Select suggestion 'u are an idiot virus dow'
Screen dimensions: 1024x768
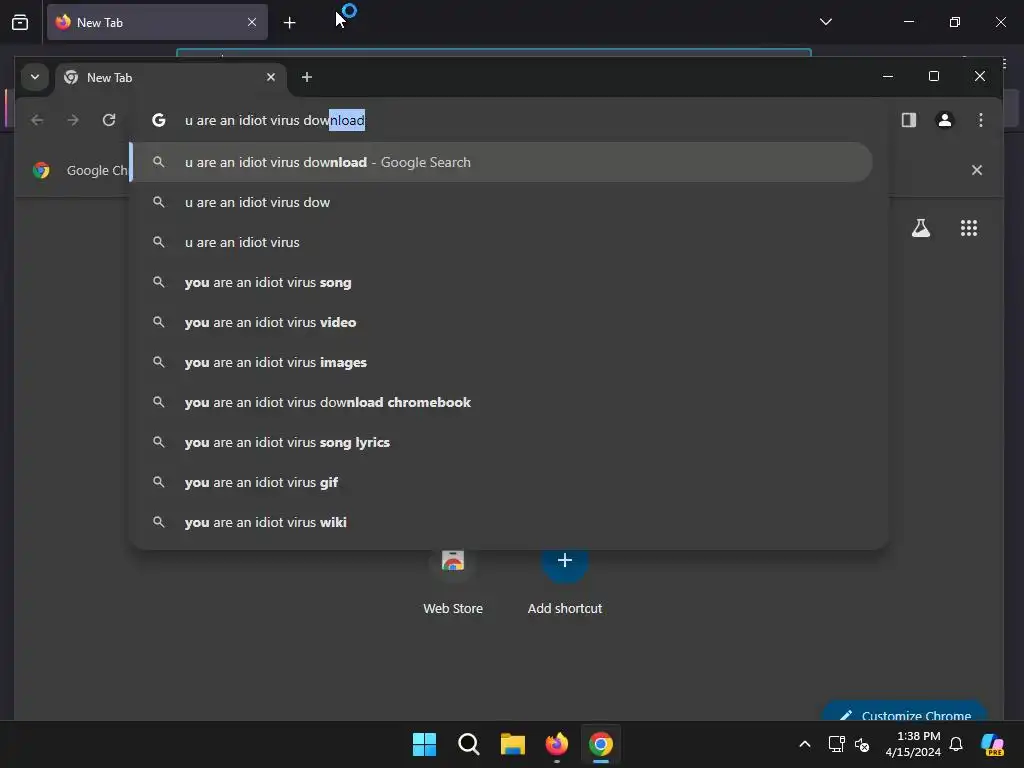502,202
